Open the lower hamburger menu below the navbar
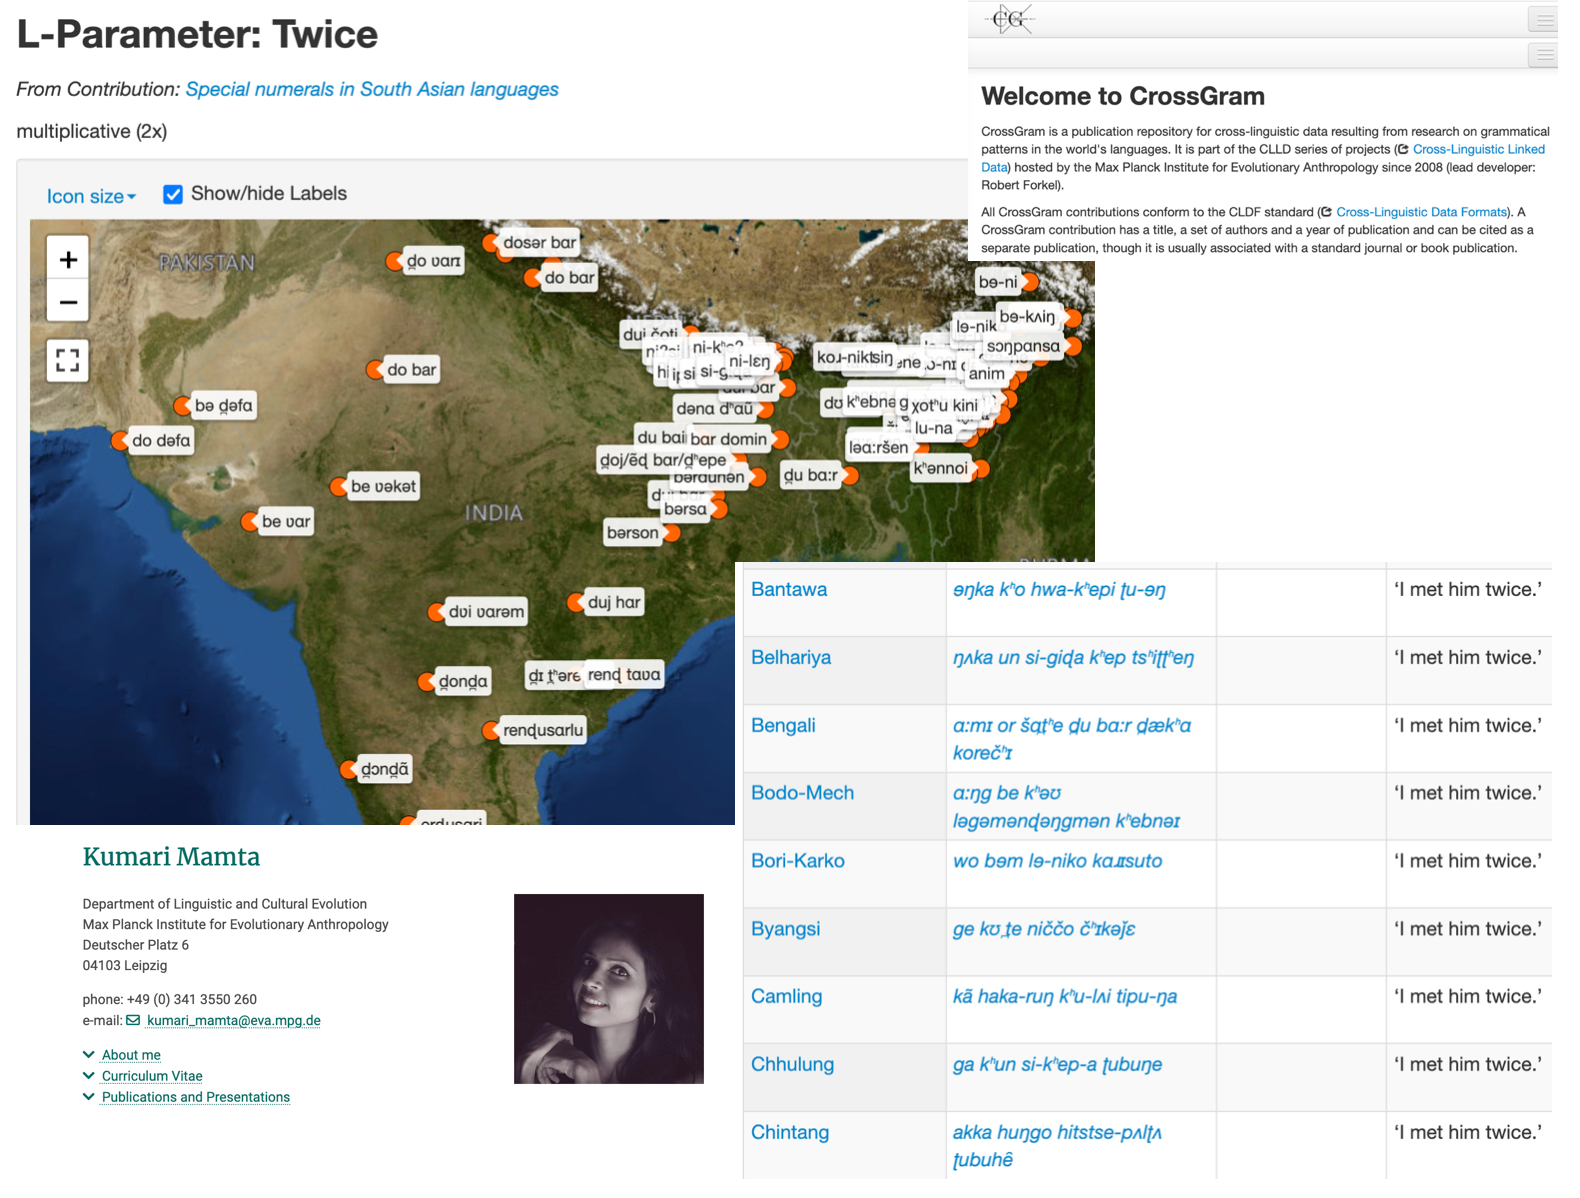This screenshot has height=1198, width=1580. [x=1543, y=55]
